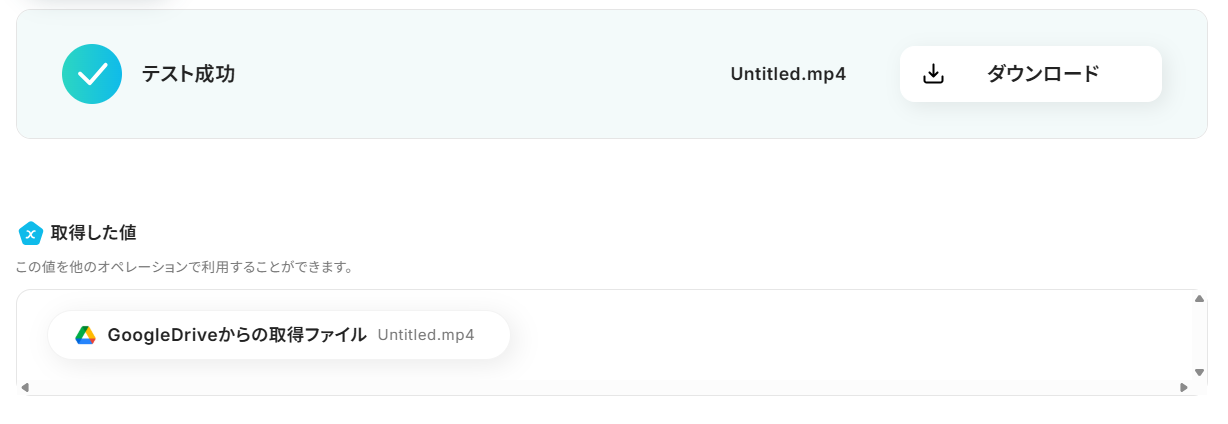Click the 取得した値 section heading
The height and width of the screenshot is (424, 1228).
point(93,233)
